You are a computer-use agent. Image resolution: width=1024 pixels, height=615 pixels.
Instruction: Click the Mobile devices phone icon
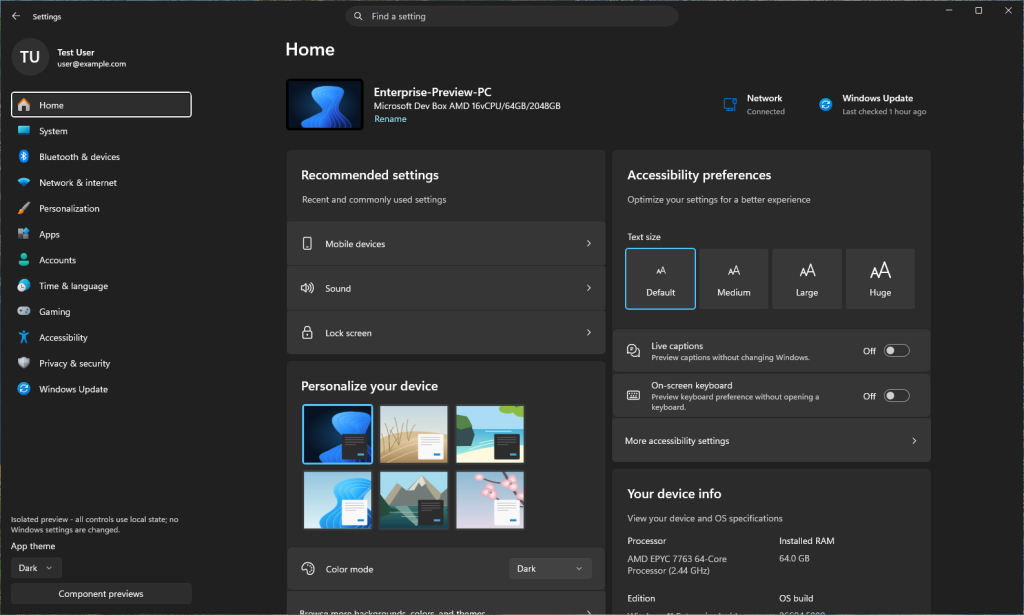coord(307,244)
